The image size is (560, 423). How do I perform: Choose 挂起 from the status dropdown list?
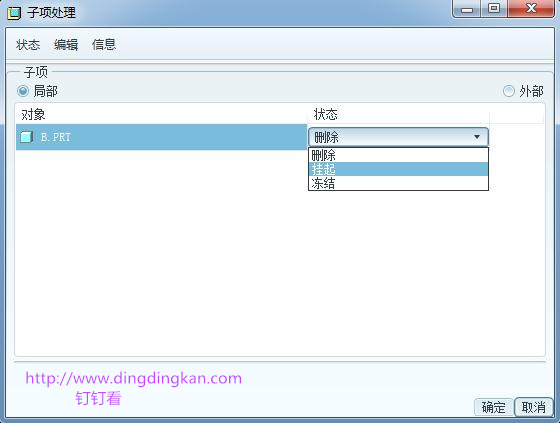point(398,169)
